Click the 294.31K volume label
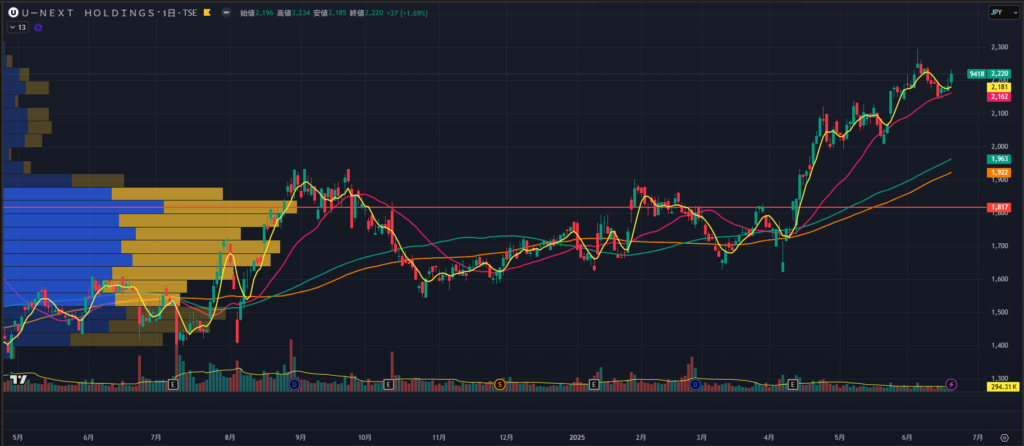The height and width of the screenshot is (446, 1024). [1005, 387]
